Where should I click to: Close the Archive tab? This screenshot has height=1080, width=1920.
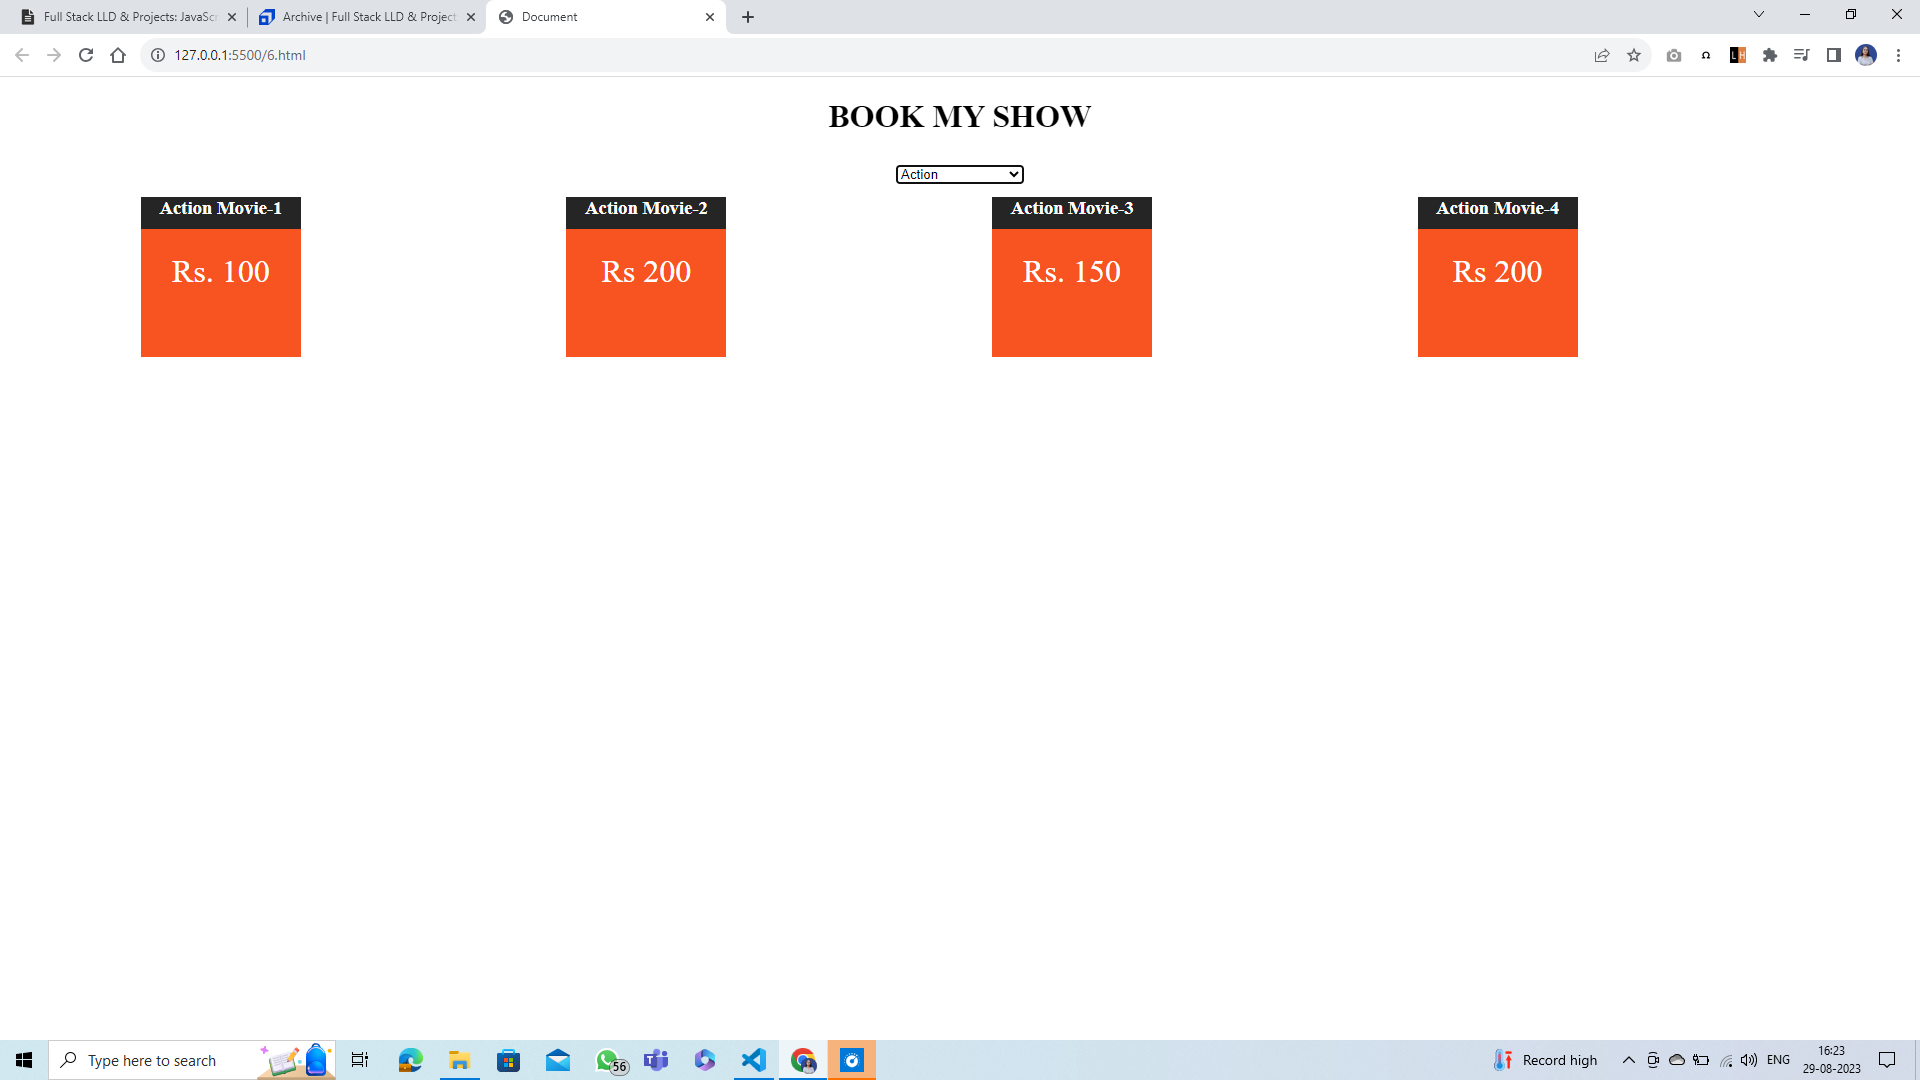click(471, 17)
